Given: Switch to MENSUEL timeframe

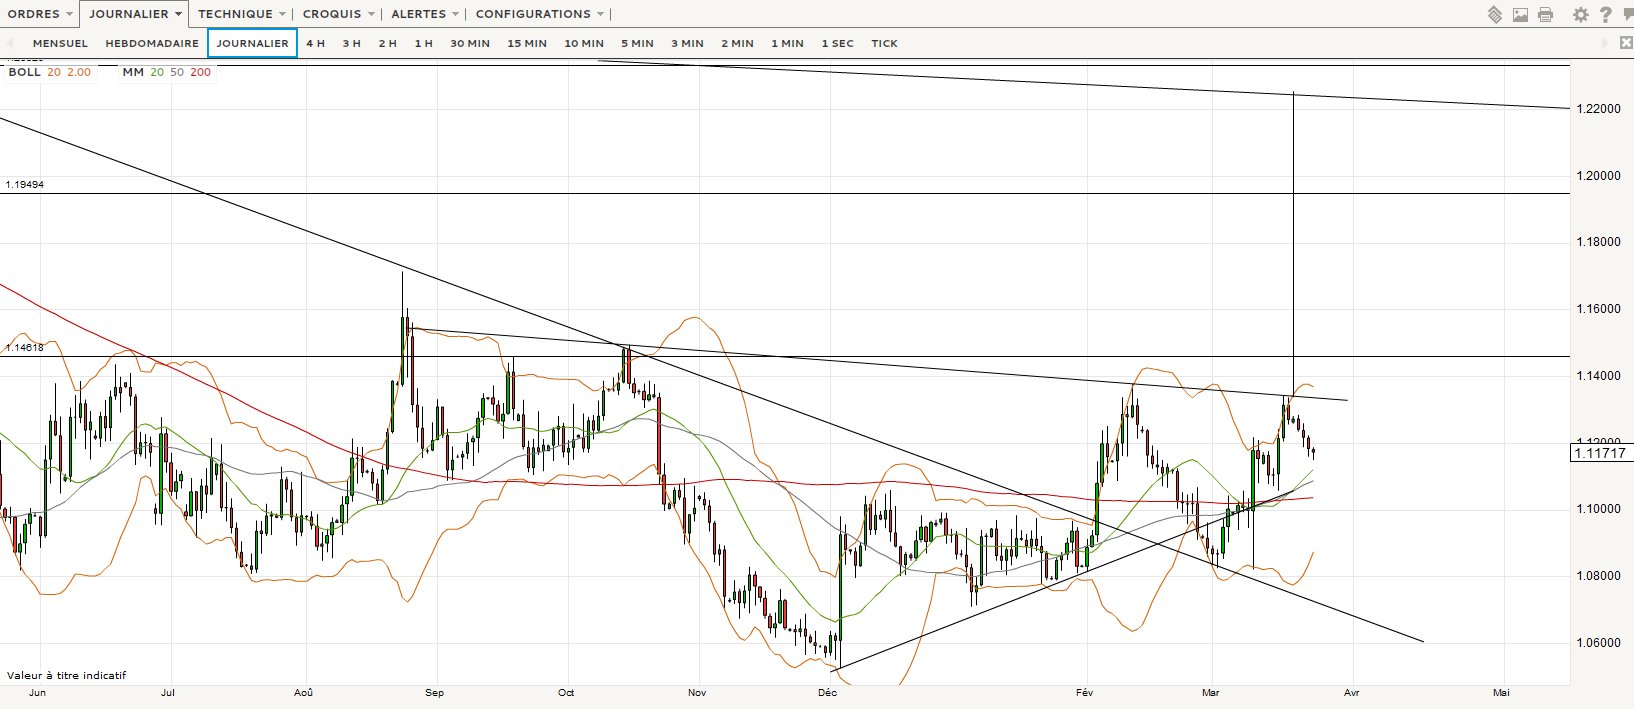Looking at the screenshot, I should pos(60,43).
